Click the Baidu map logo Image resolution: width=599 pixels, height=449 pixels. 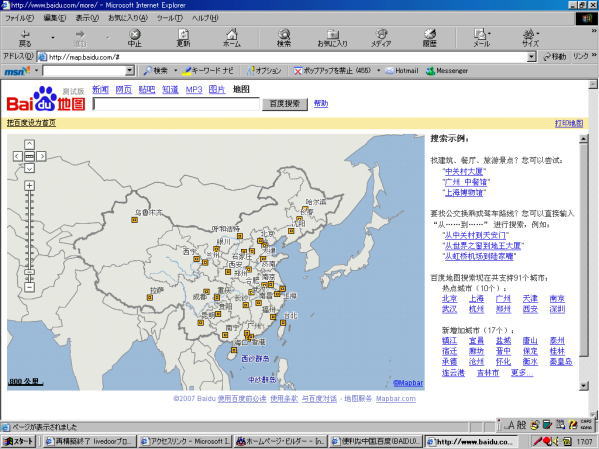coord(46,99)
